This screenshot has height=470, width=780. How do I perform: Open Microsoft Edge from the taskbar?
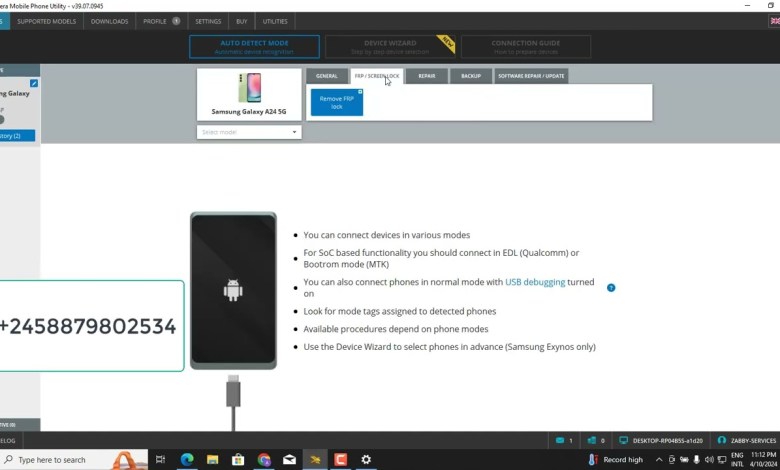(187, 460)
